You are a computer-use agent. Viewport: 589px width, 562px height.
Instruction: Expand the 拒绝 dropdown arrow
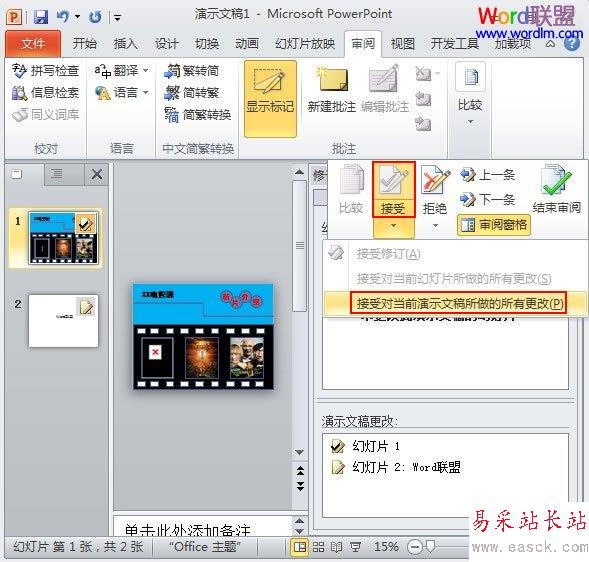click(435, 226)
